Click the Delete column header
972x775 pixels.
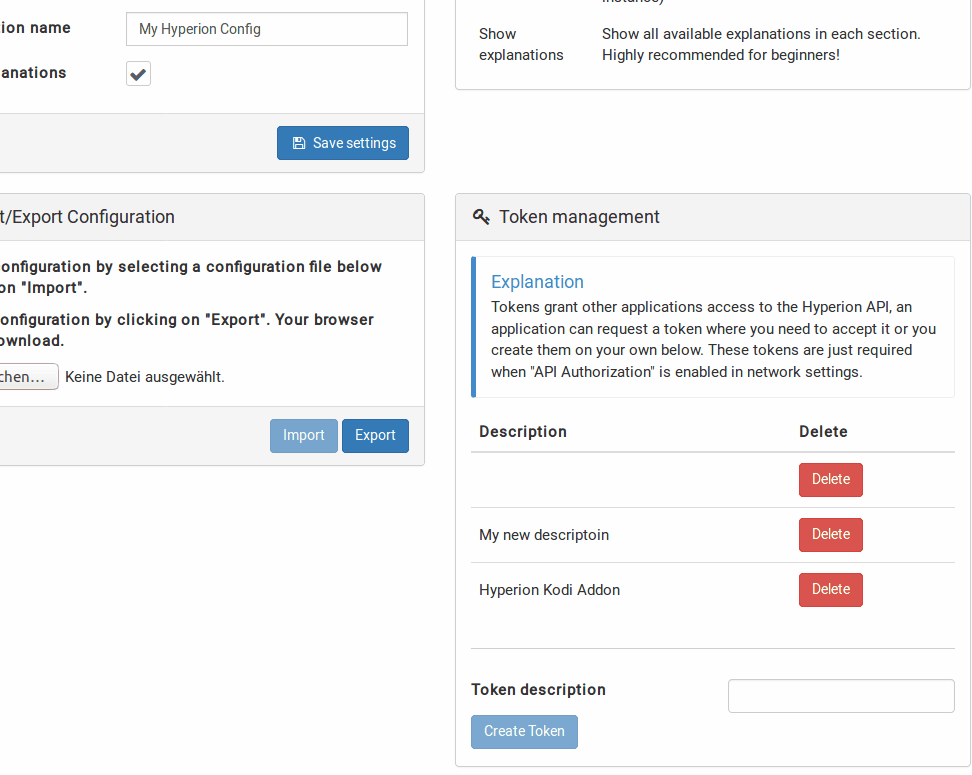[x=823, y=431]
